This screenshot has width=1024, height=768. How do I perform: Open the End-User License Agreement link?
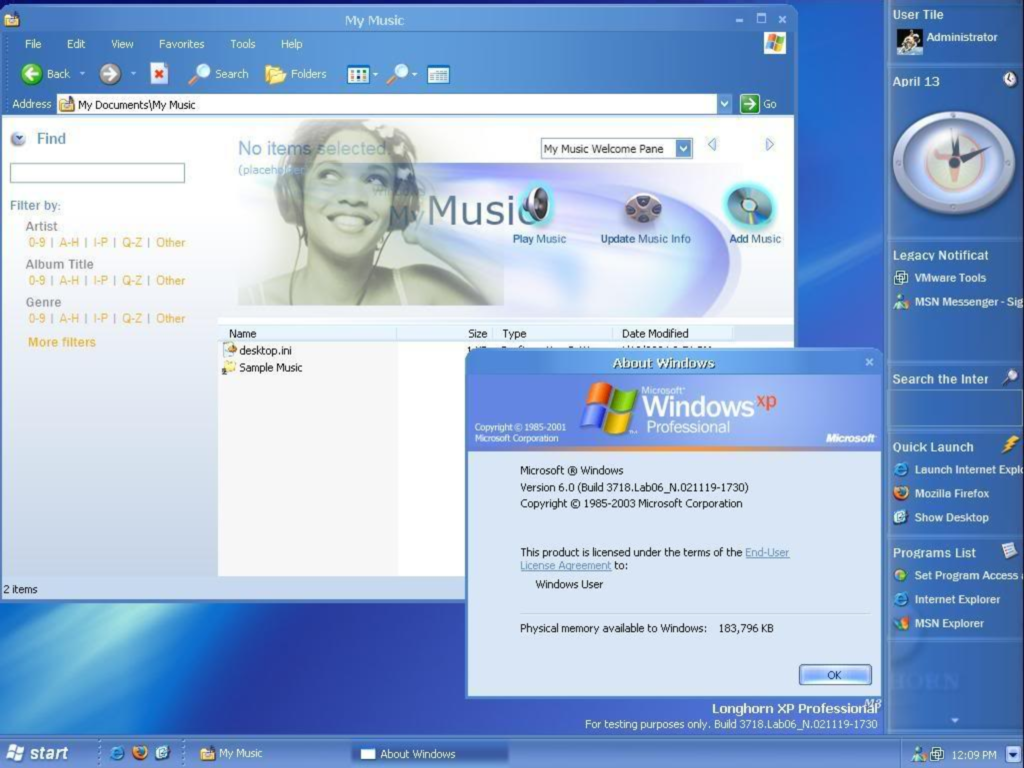tap(655, 559)
